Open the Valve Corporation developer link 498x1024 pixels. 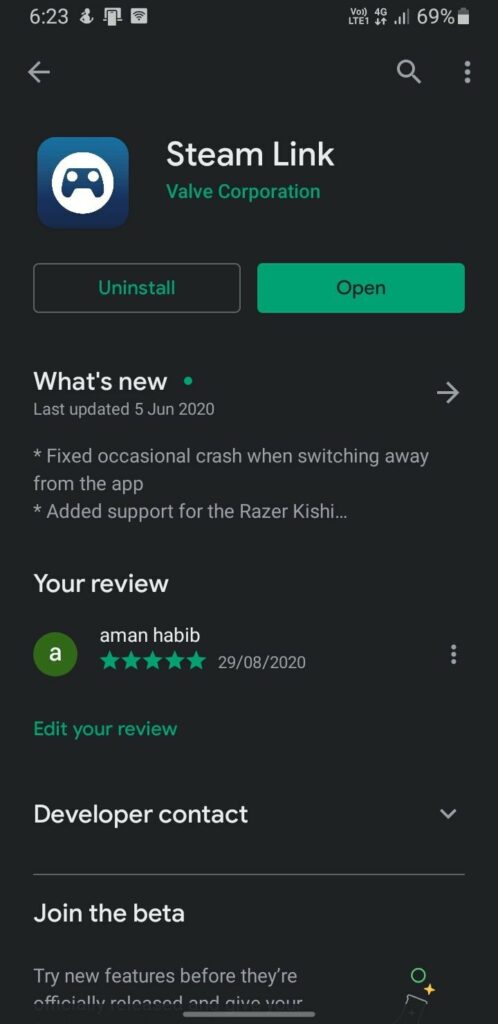point(243,192)
